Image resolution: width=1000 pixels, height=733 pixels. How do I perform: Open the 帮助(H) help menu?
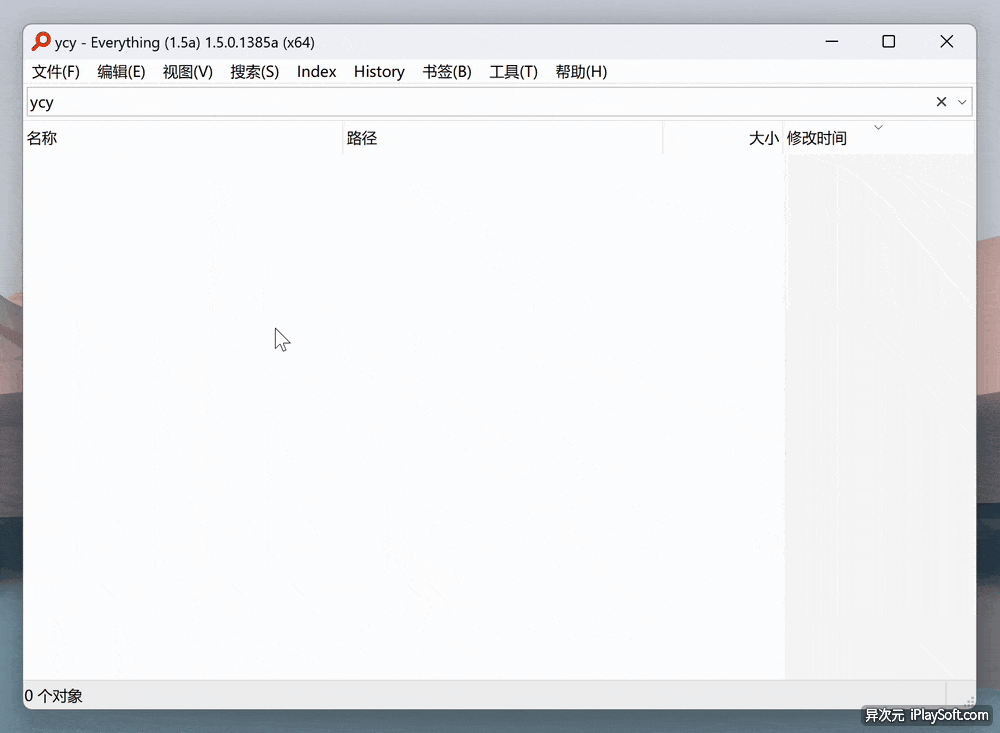tap(581, 71)
